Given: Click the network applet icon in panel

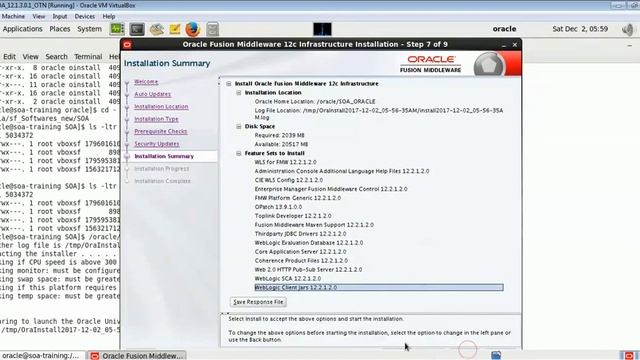Looking at the screenshot, I should point(322,29).
